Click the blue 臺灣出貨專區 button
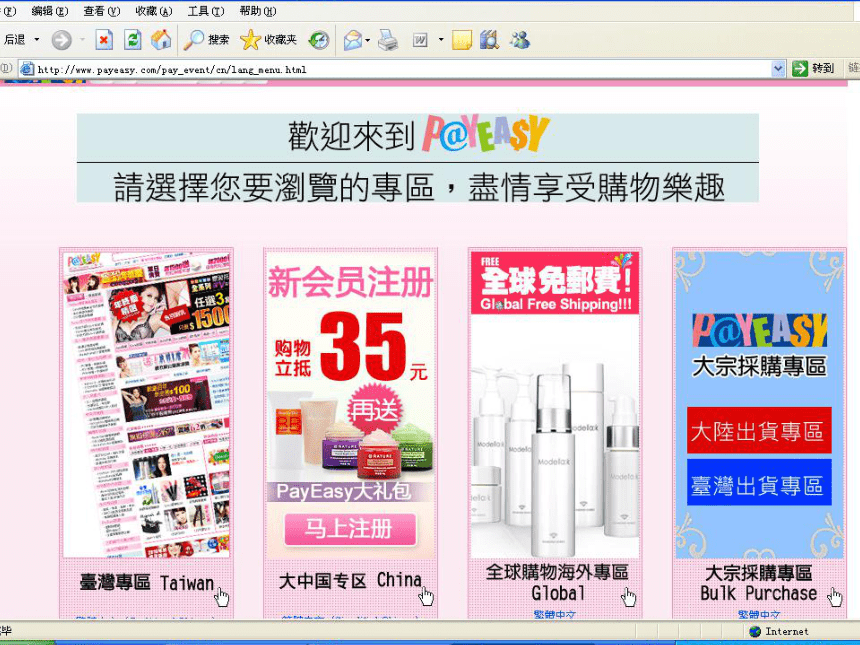860x645 pixels. tap(759, 483)
